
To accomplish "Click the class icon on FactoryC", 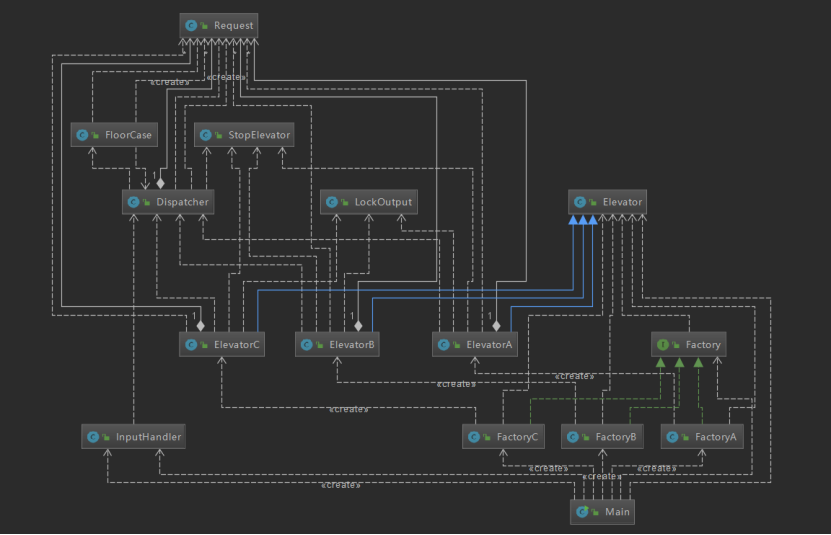I will point(474,437).
